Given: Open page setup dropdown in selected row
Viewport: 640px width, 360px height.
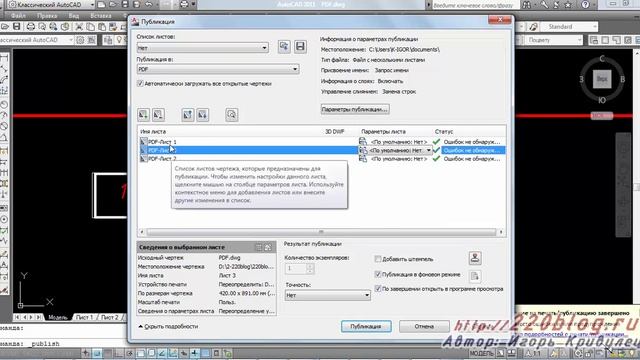Looking at the screenshot, I should click(x=428, y=150).
